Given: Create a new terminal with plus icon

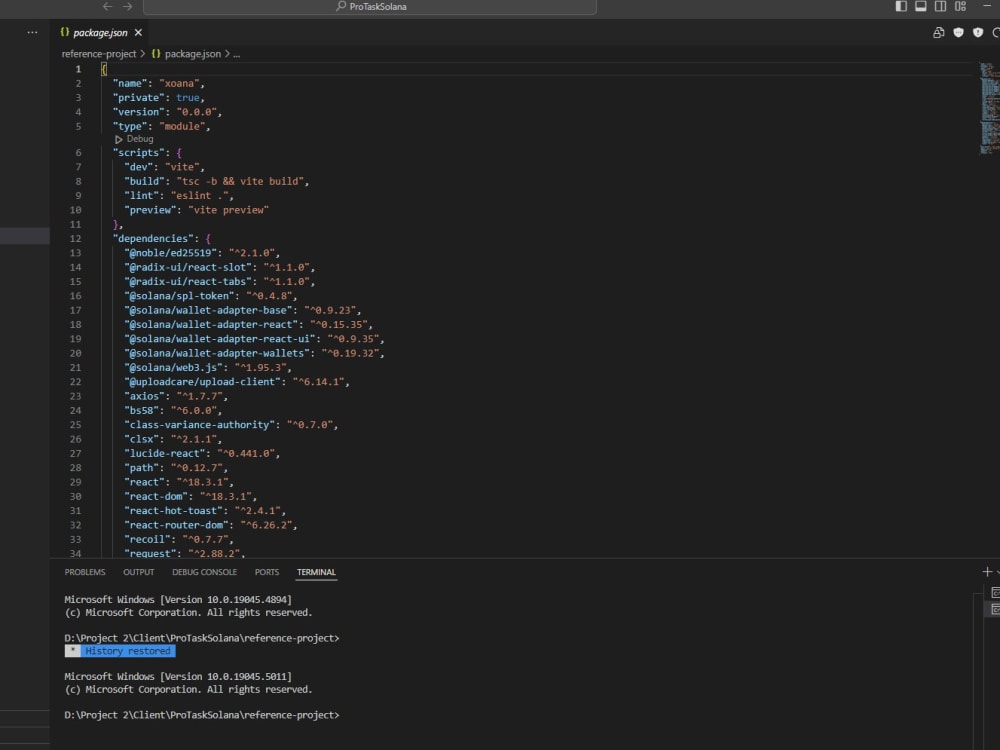Looking at the screenshot, I should (987, 572).
